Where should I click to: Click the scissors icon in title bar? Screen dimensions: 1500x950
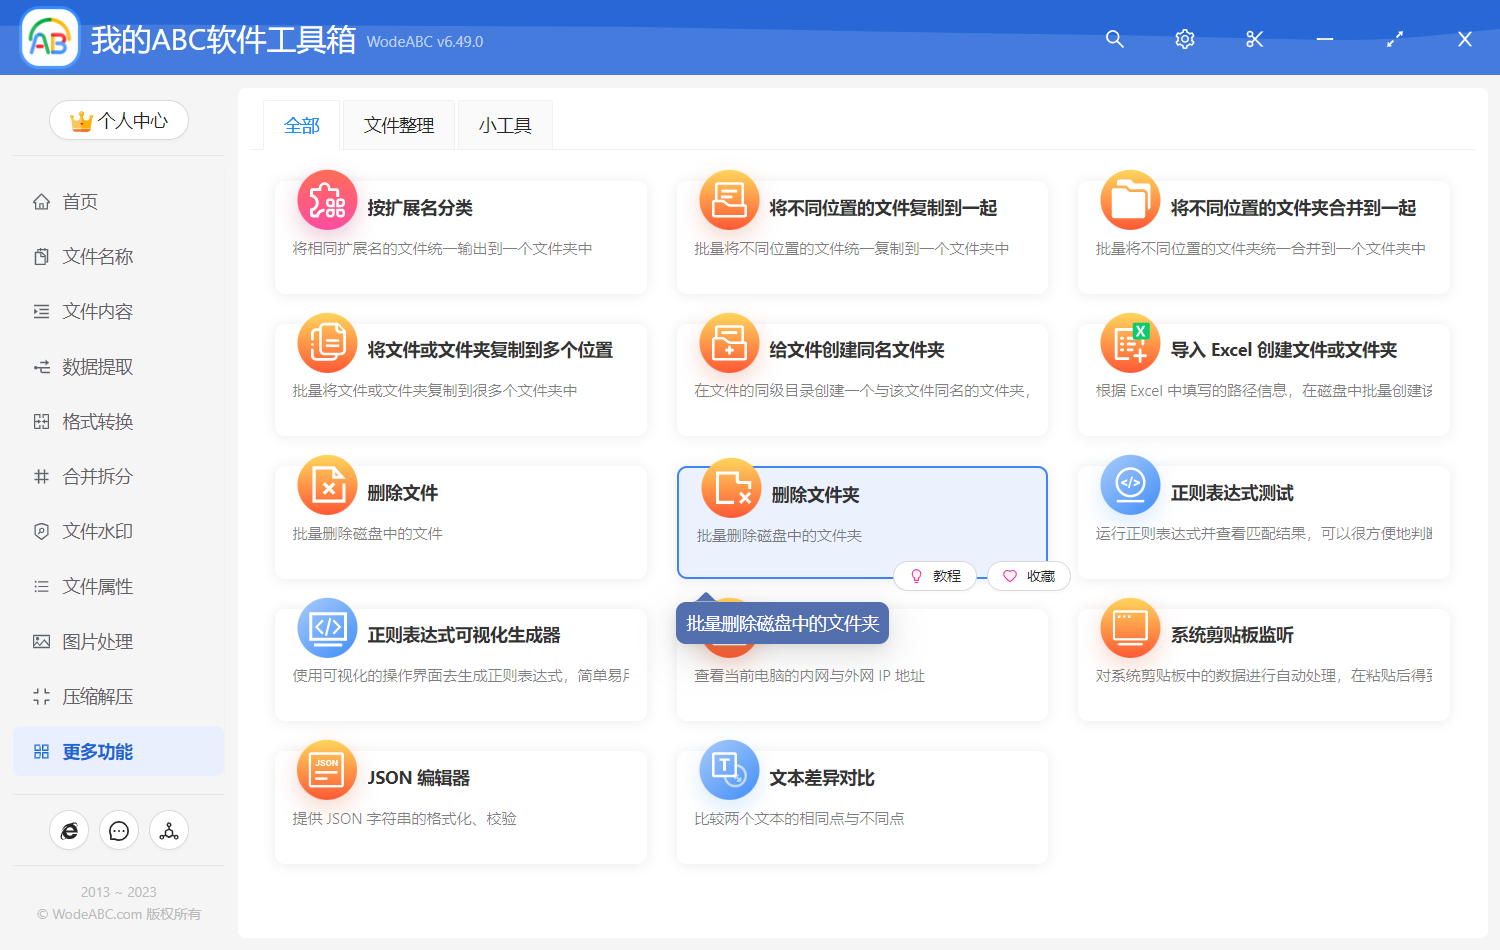[x=1255, y=39]
